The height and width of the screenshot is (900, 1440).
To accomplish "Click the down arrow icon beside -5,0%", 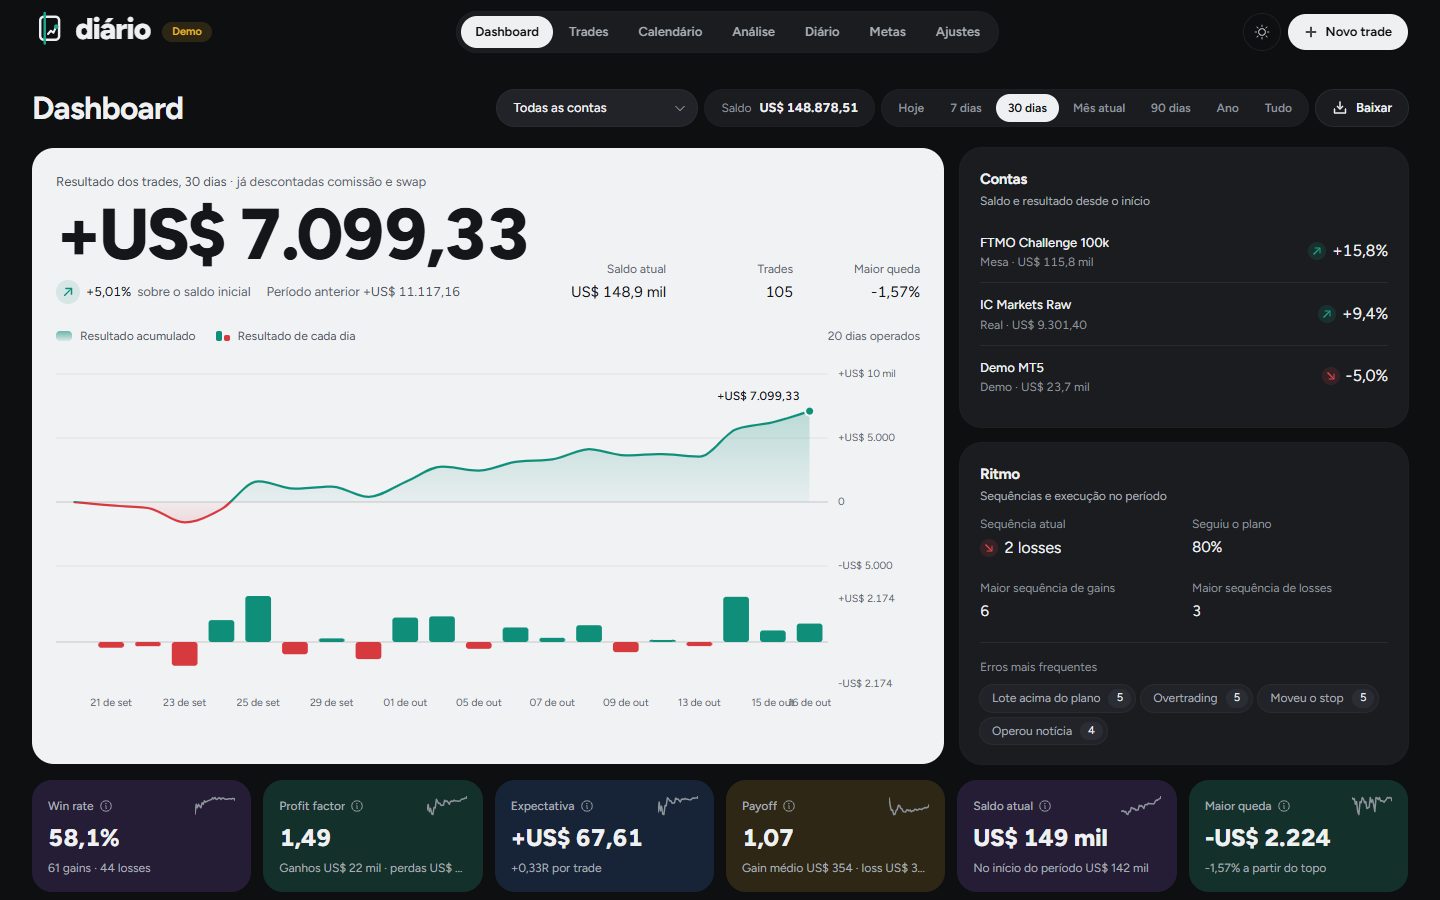I will point(1330,376).
